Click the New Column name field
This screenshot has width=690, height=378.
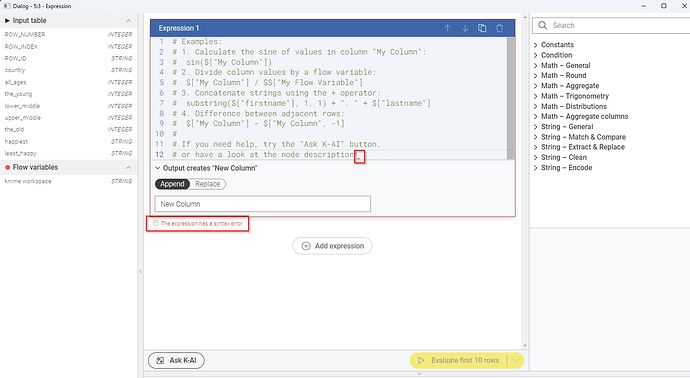pos(263,204)
